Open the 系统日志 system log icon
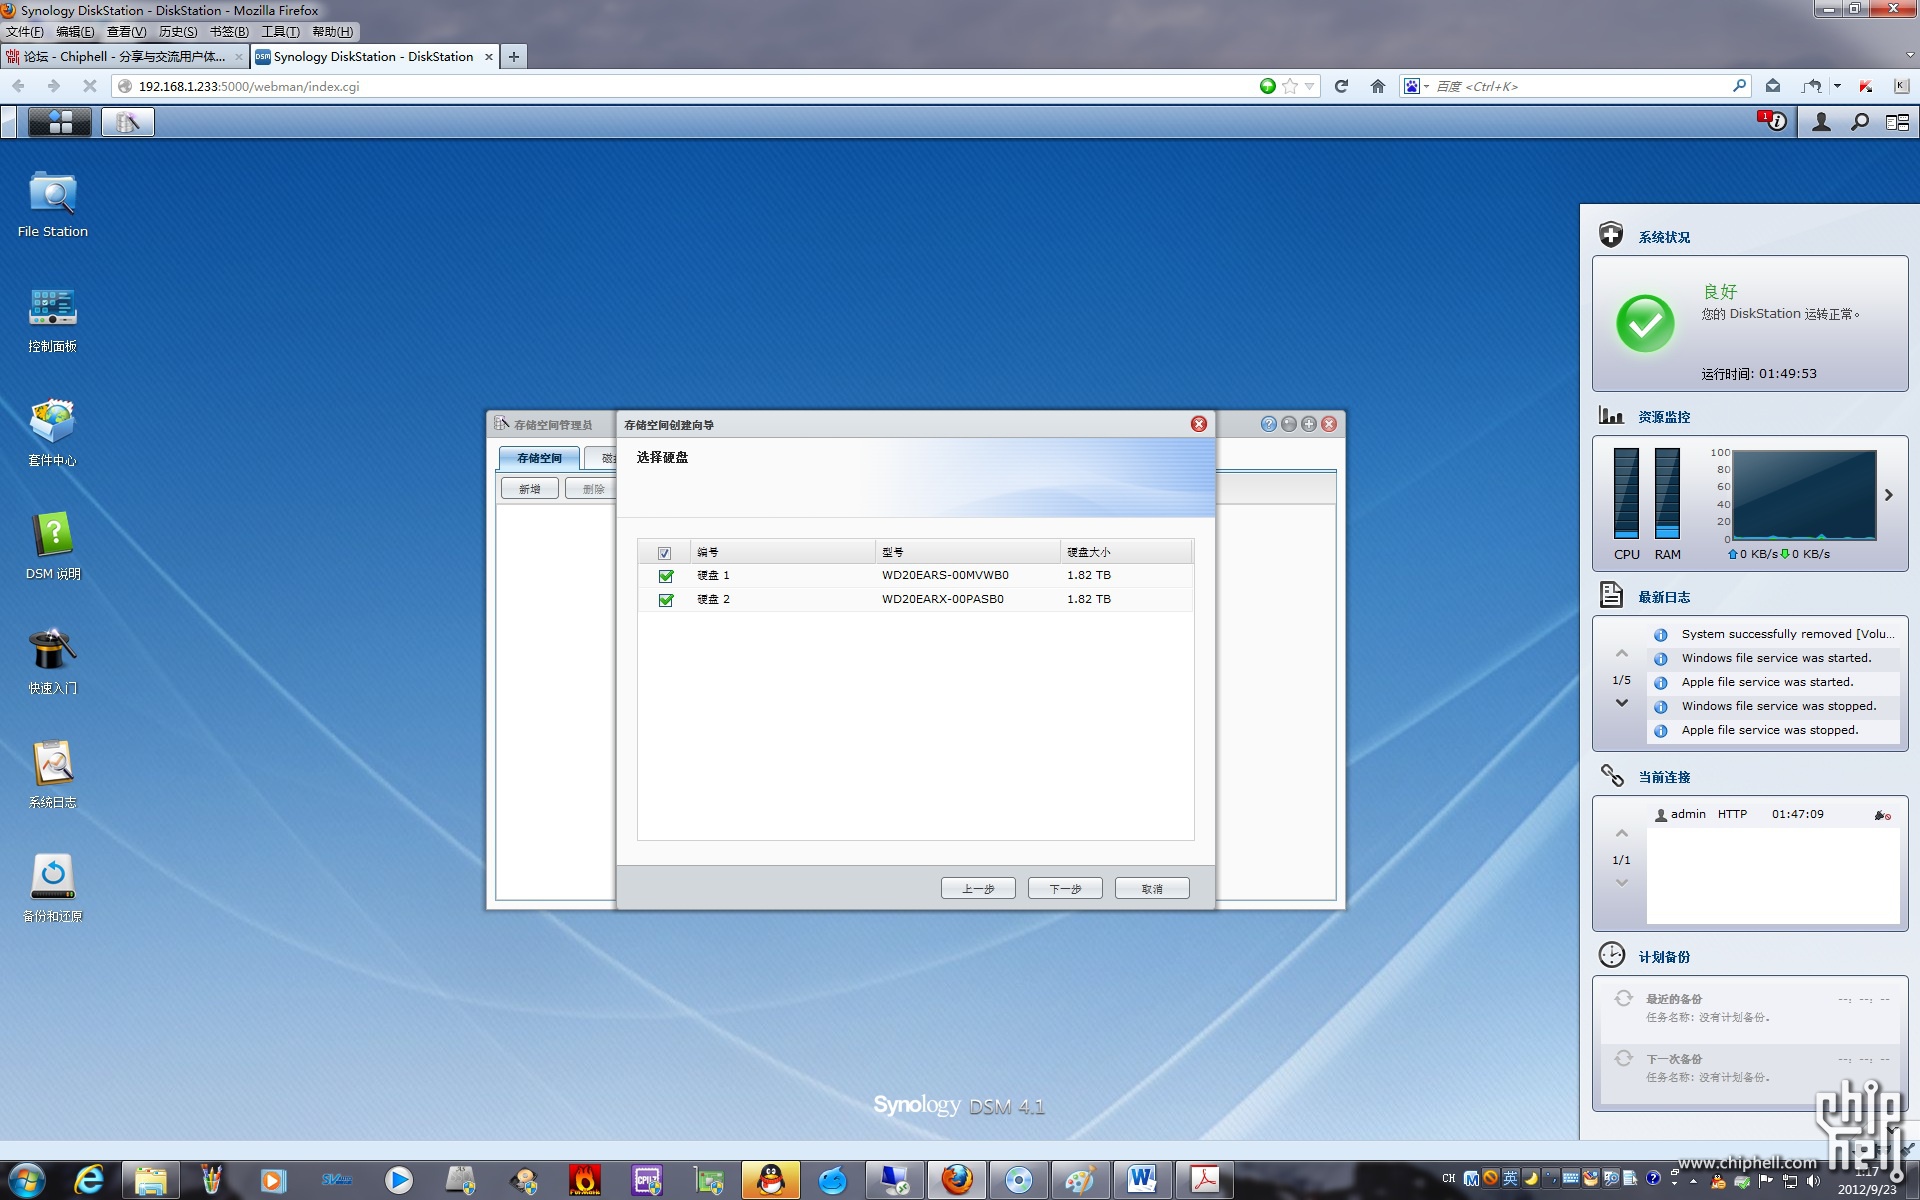 [x=52, y=776]
